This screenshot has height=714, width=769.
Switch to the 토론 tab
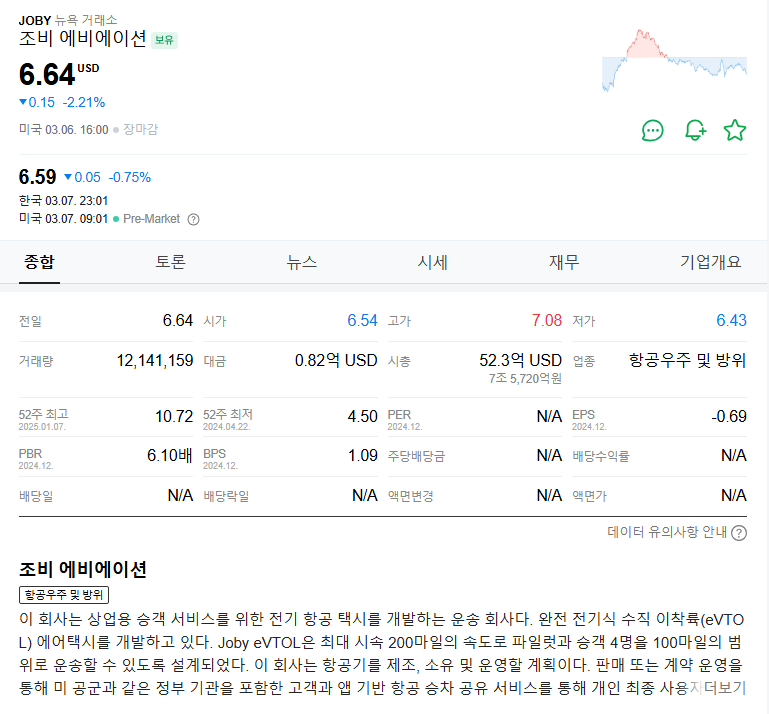tap(170, 262)
